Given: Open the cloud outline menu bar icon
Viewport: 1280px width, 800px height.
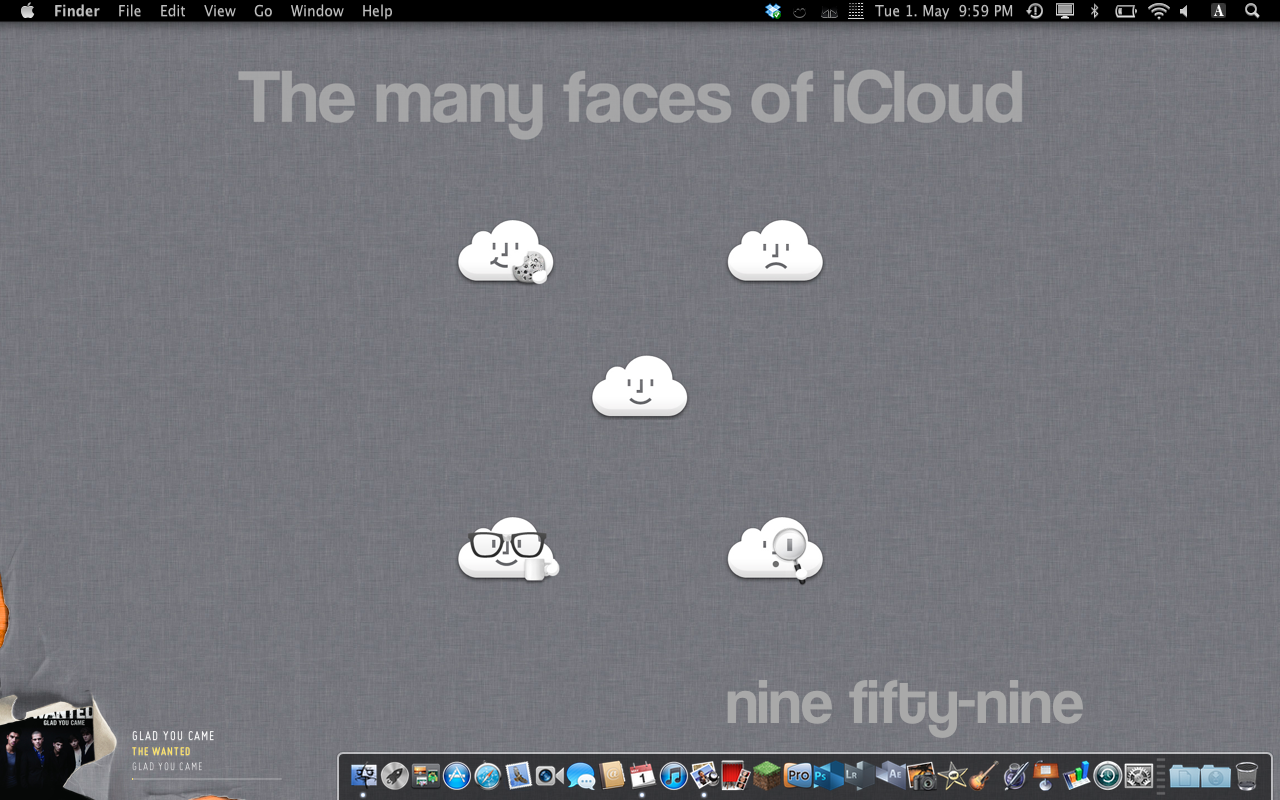Looking at the screenshot, I should click(x=800, y=12).
